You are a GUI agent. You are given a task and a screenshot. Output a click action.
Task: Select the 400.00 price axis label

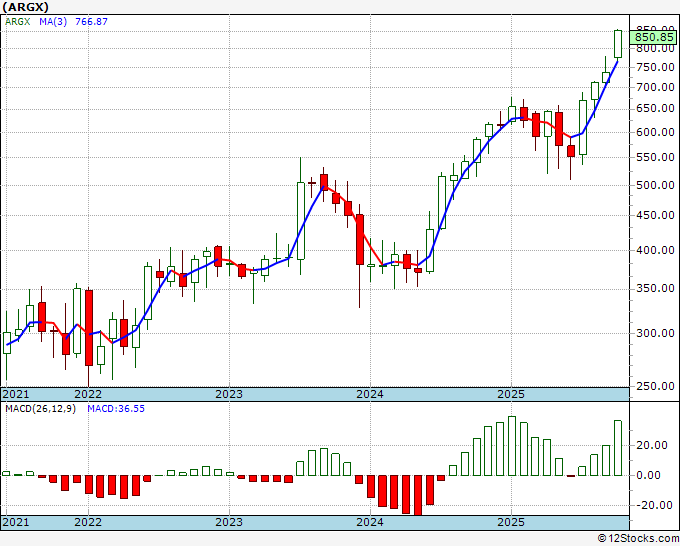655,250
